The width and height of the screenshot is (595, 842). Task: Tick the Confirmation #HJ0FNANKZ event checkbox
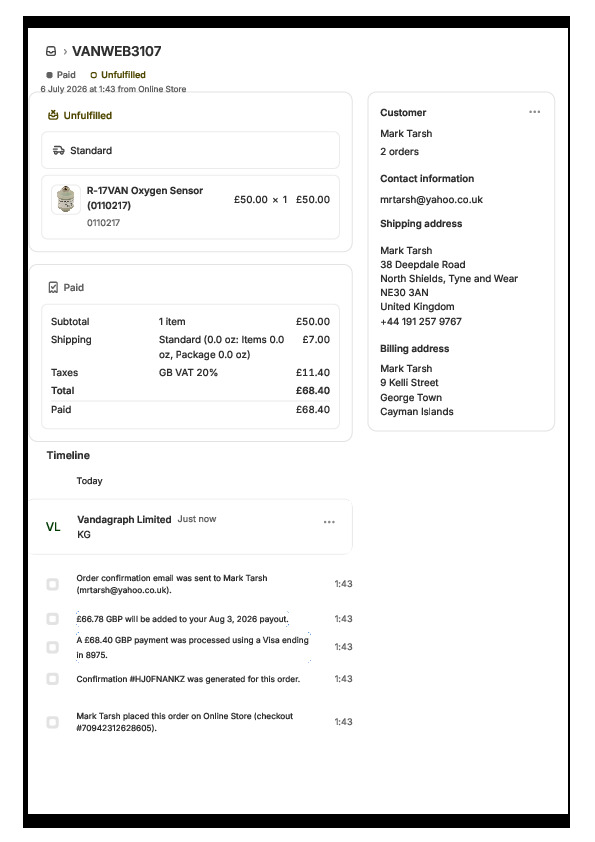[53, 679]
